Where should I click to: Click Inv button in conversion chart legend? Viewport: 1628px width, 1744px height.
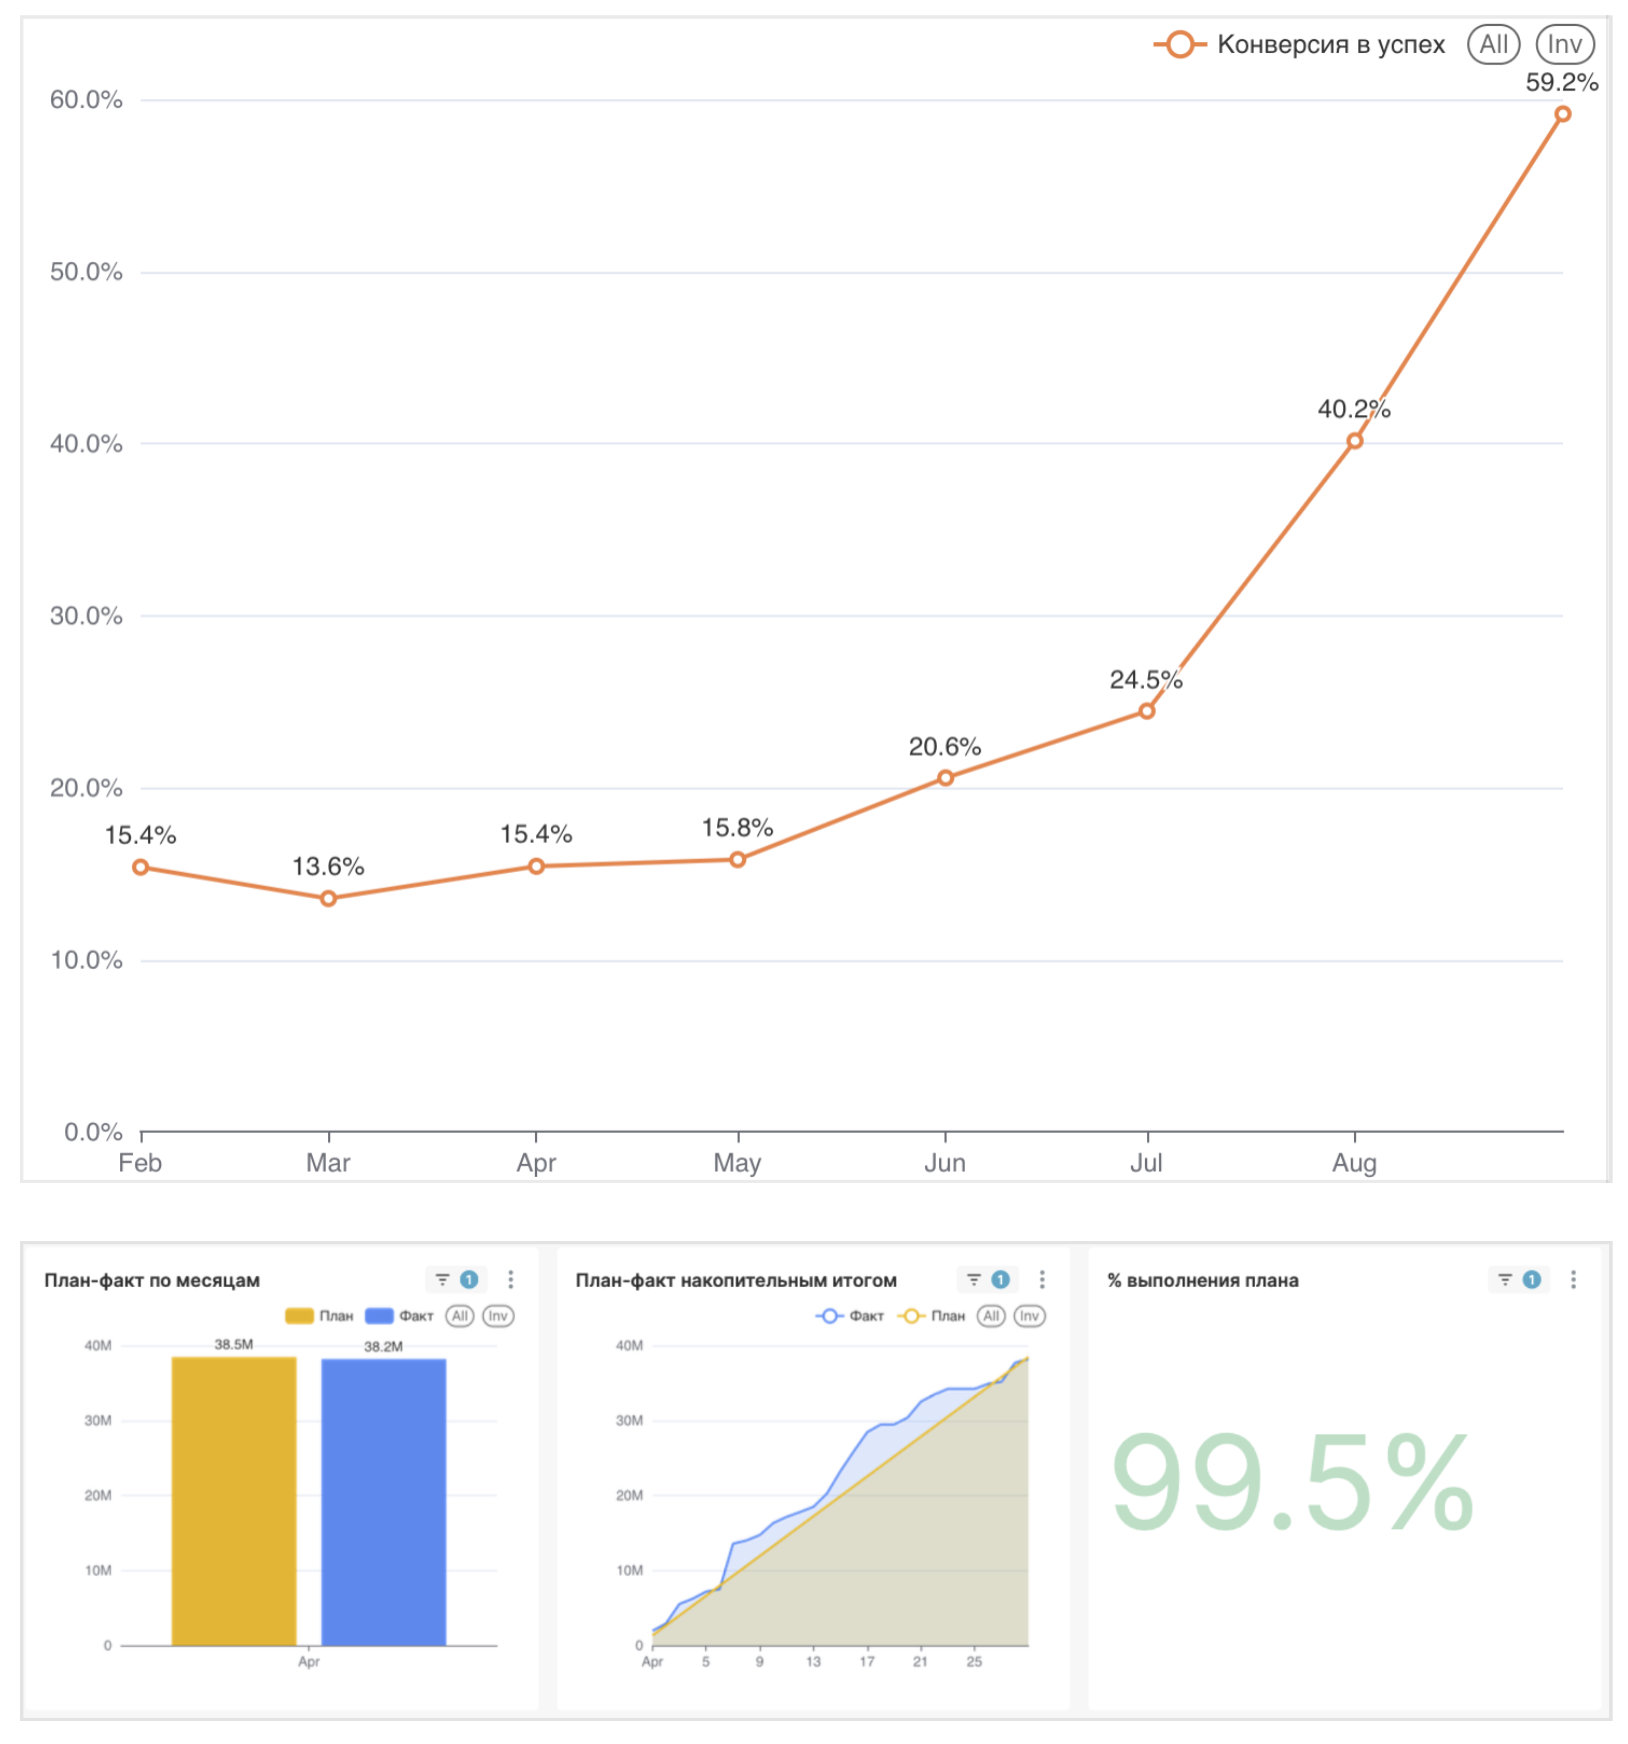pos(1564,45)
